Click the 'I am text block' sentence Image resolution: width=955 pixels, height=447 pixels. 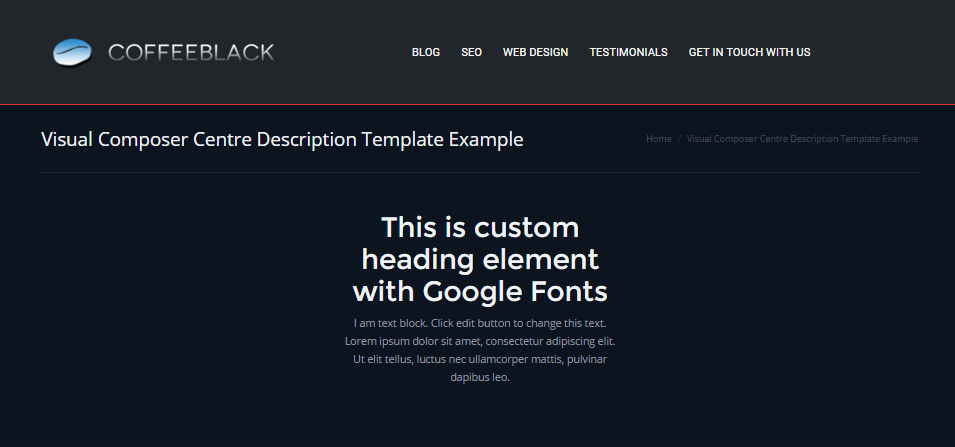[x=480, y=323]
